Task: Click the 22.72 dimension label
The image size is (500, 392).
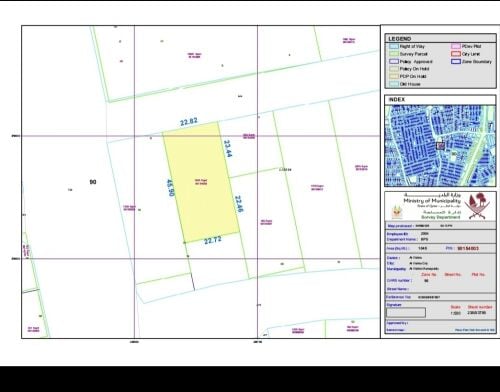Action: point(213,240)
